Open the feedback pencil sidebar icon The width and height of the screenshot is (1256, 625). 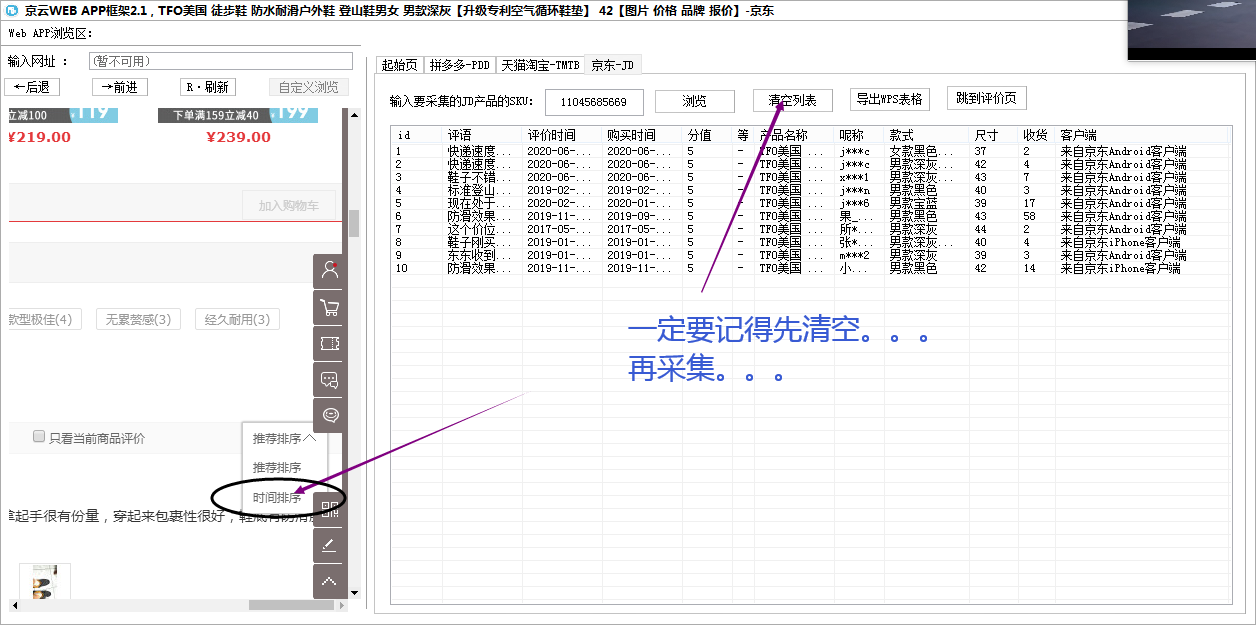pos(330,545)
